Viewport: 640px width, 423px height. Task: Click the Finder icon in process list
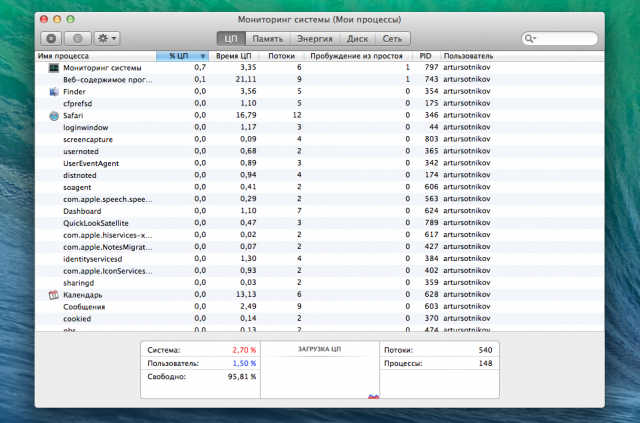(53, 91)
